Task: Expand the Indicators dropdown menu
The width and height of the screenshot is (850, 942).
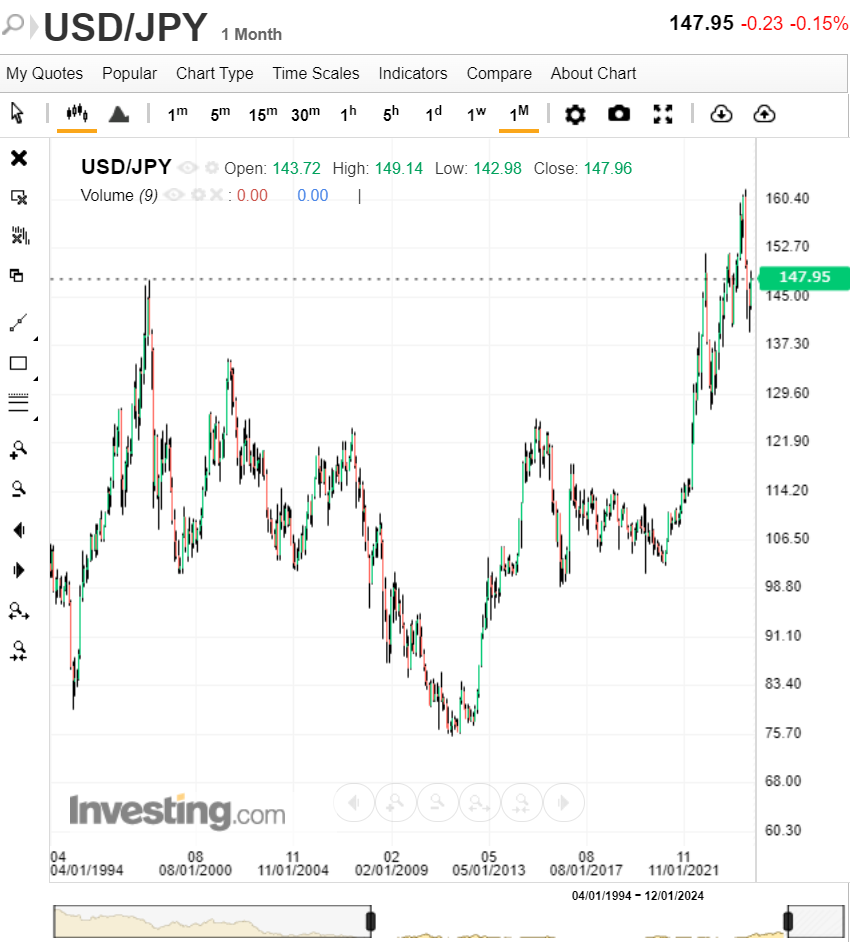Action: (413, 73)
